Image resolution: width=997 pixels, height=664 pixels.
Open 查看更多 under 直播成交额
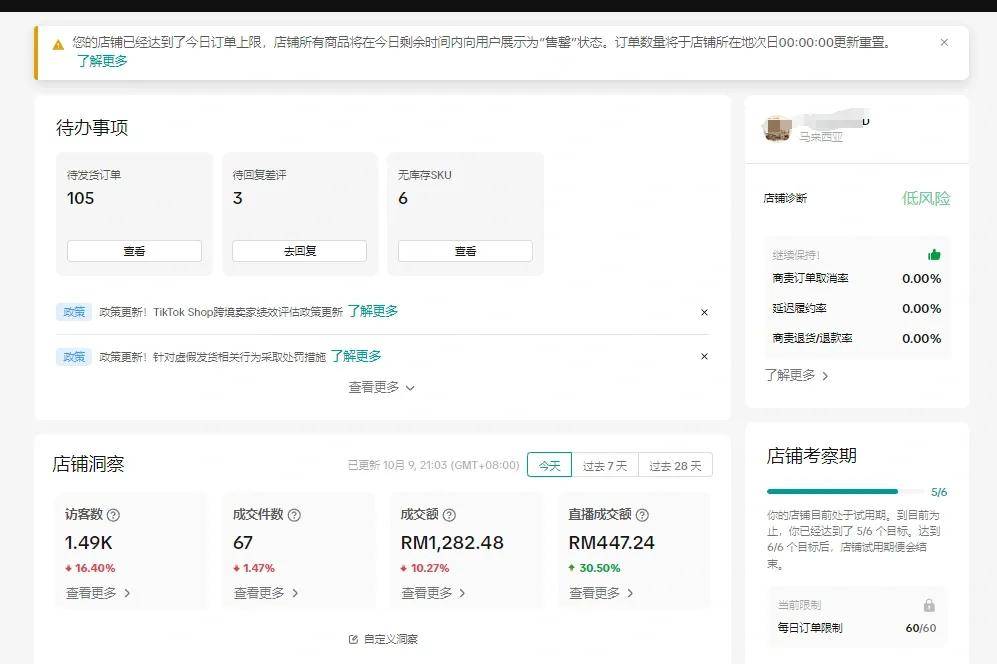(601, 593)
